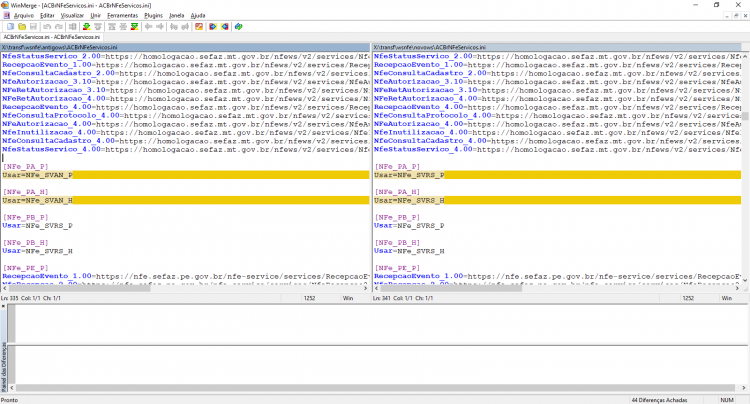Click the Open folder toolbar icon

tap(22, 26)
